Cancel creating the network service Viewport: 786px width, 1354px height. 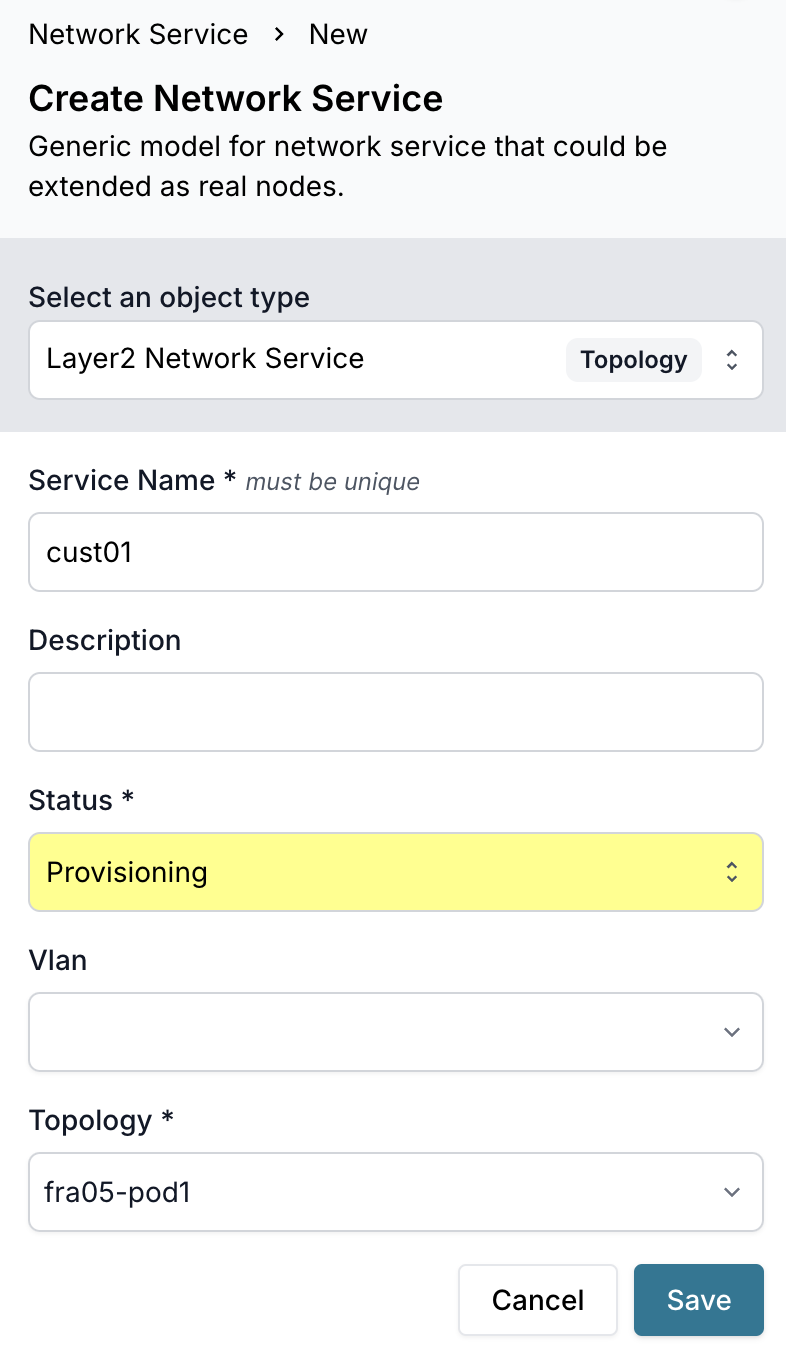pos(537,1299)
